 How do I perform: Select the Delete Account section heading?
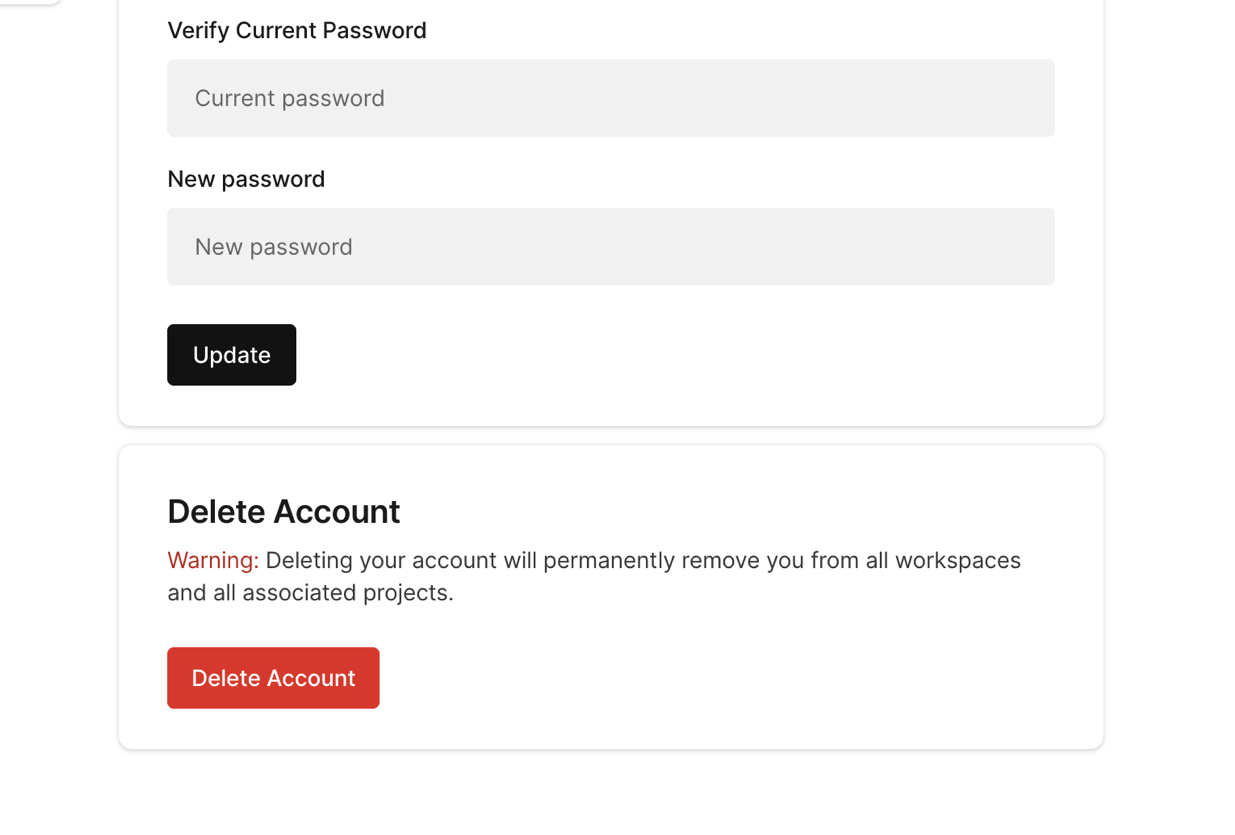pyautogui.click(x=283, y=511)
